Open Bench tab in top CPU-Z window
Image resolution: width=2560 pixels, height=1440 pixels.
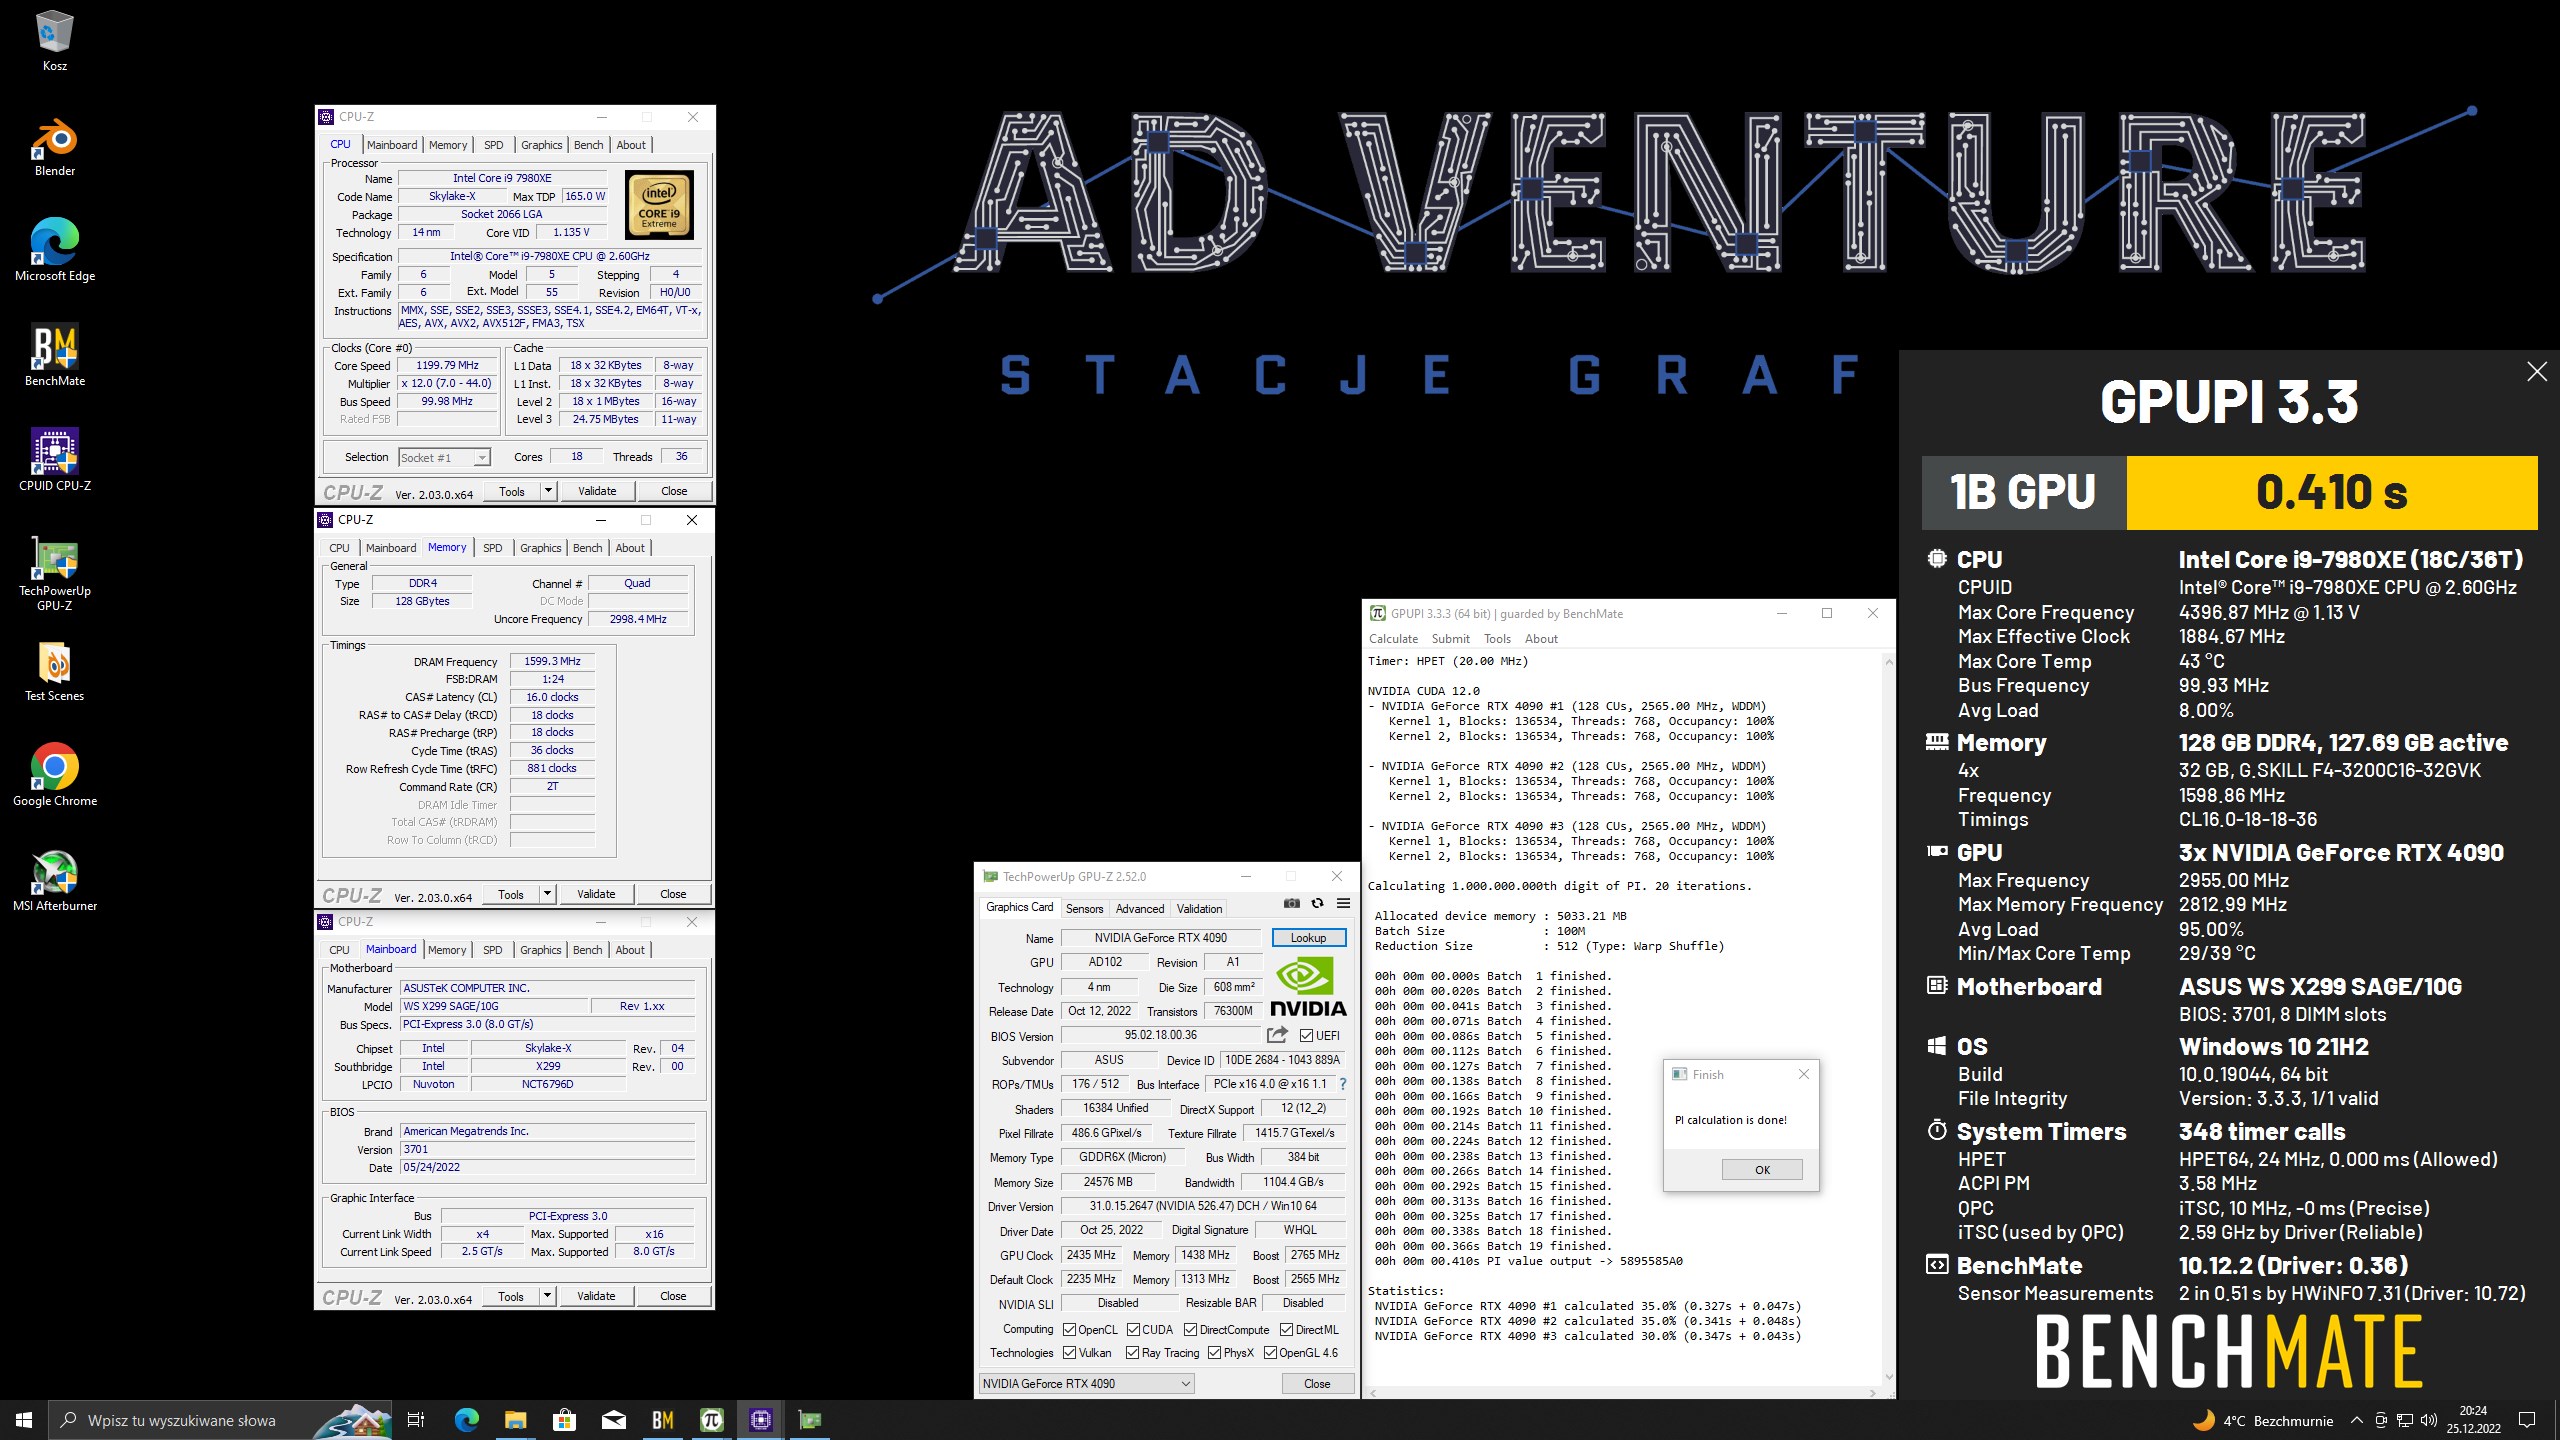pyautogui.click(x=588, y=145)
